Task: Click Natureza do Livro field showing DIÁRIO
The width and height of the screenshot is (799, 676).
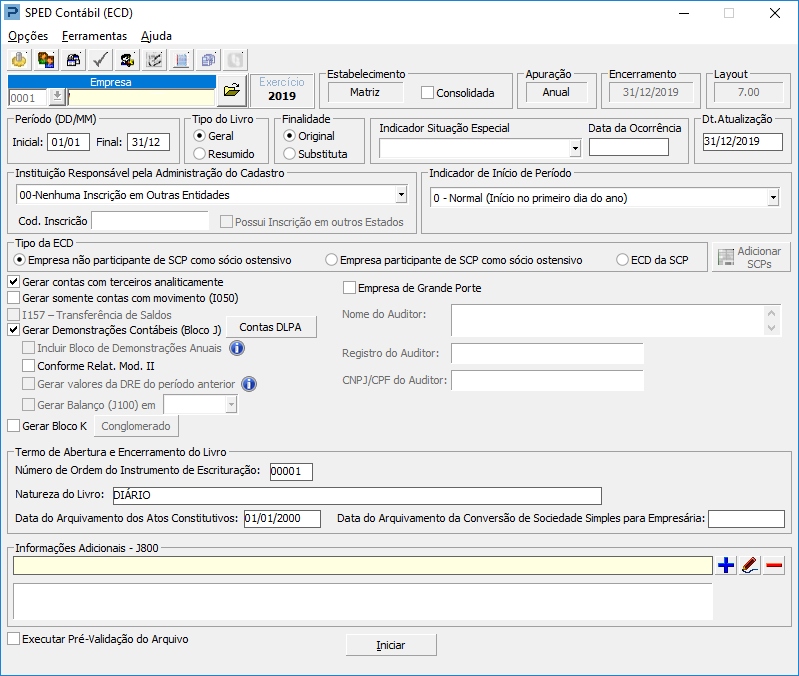Action: pyautogui.click(x=357, y=495)
